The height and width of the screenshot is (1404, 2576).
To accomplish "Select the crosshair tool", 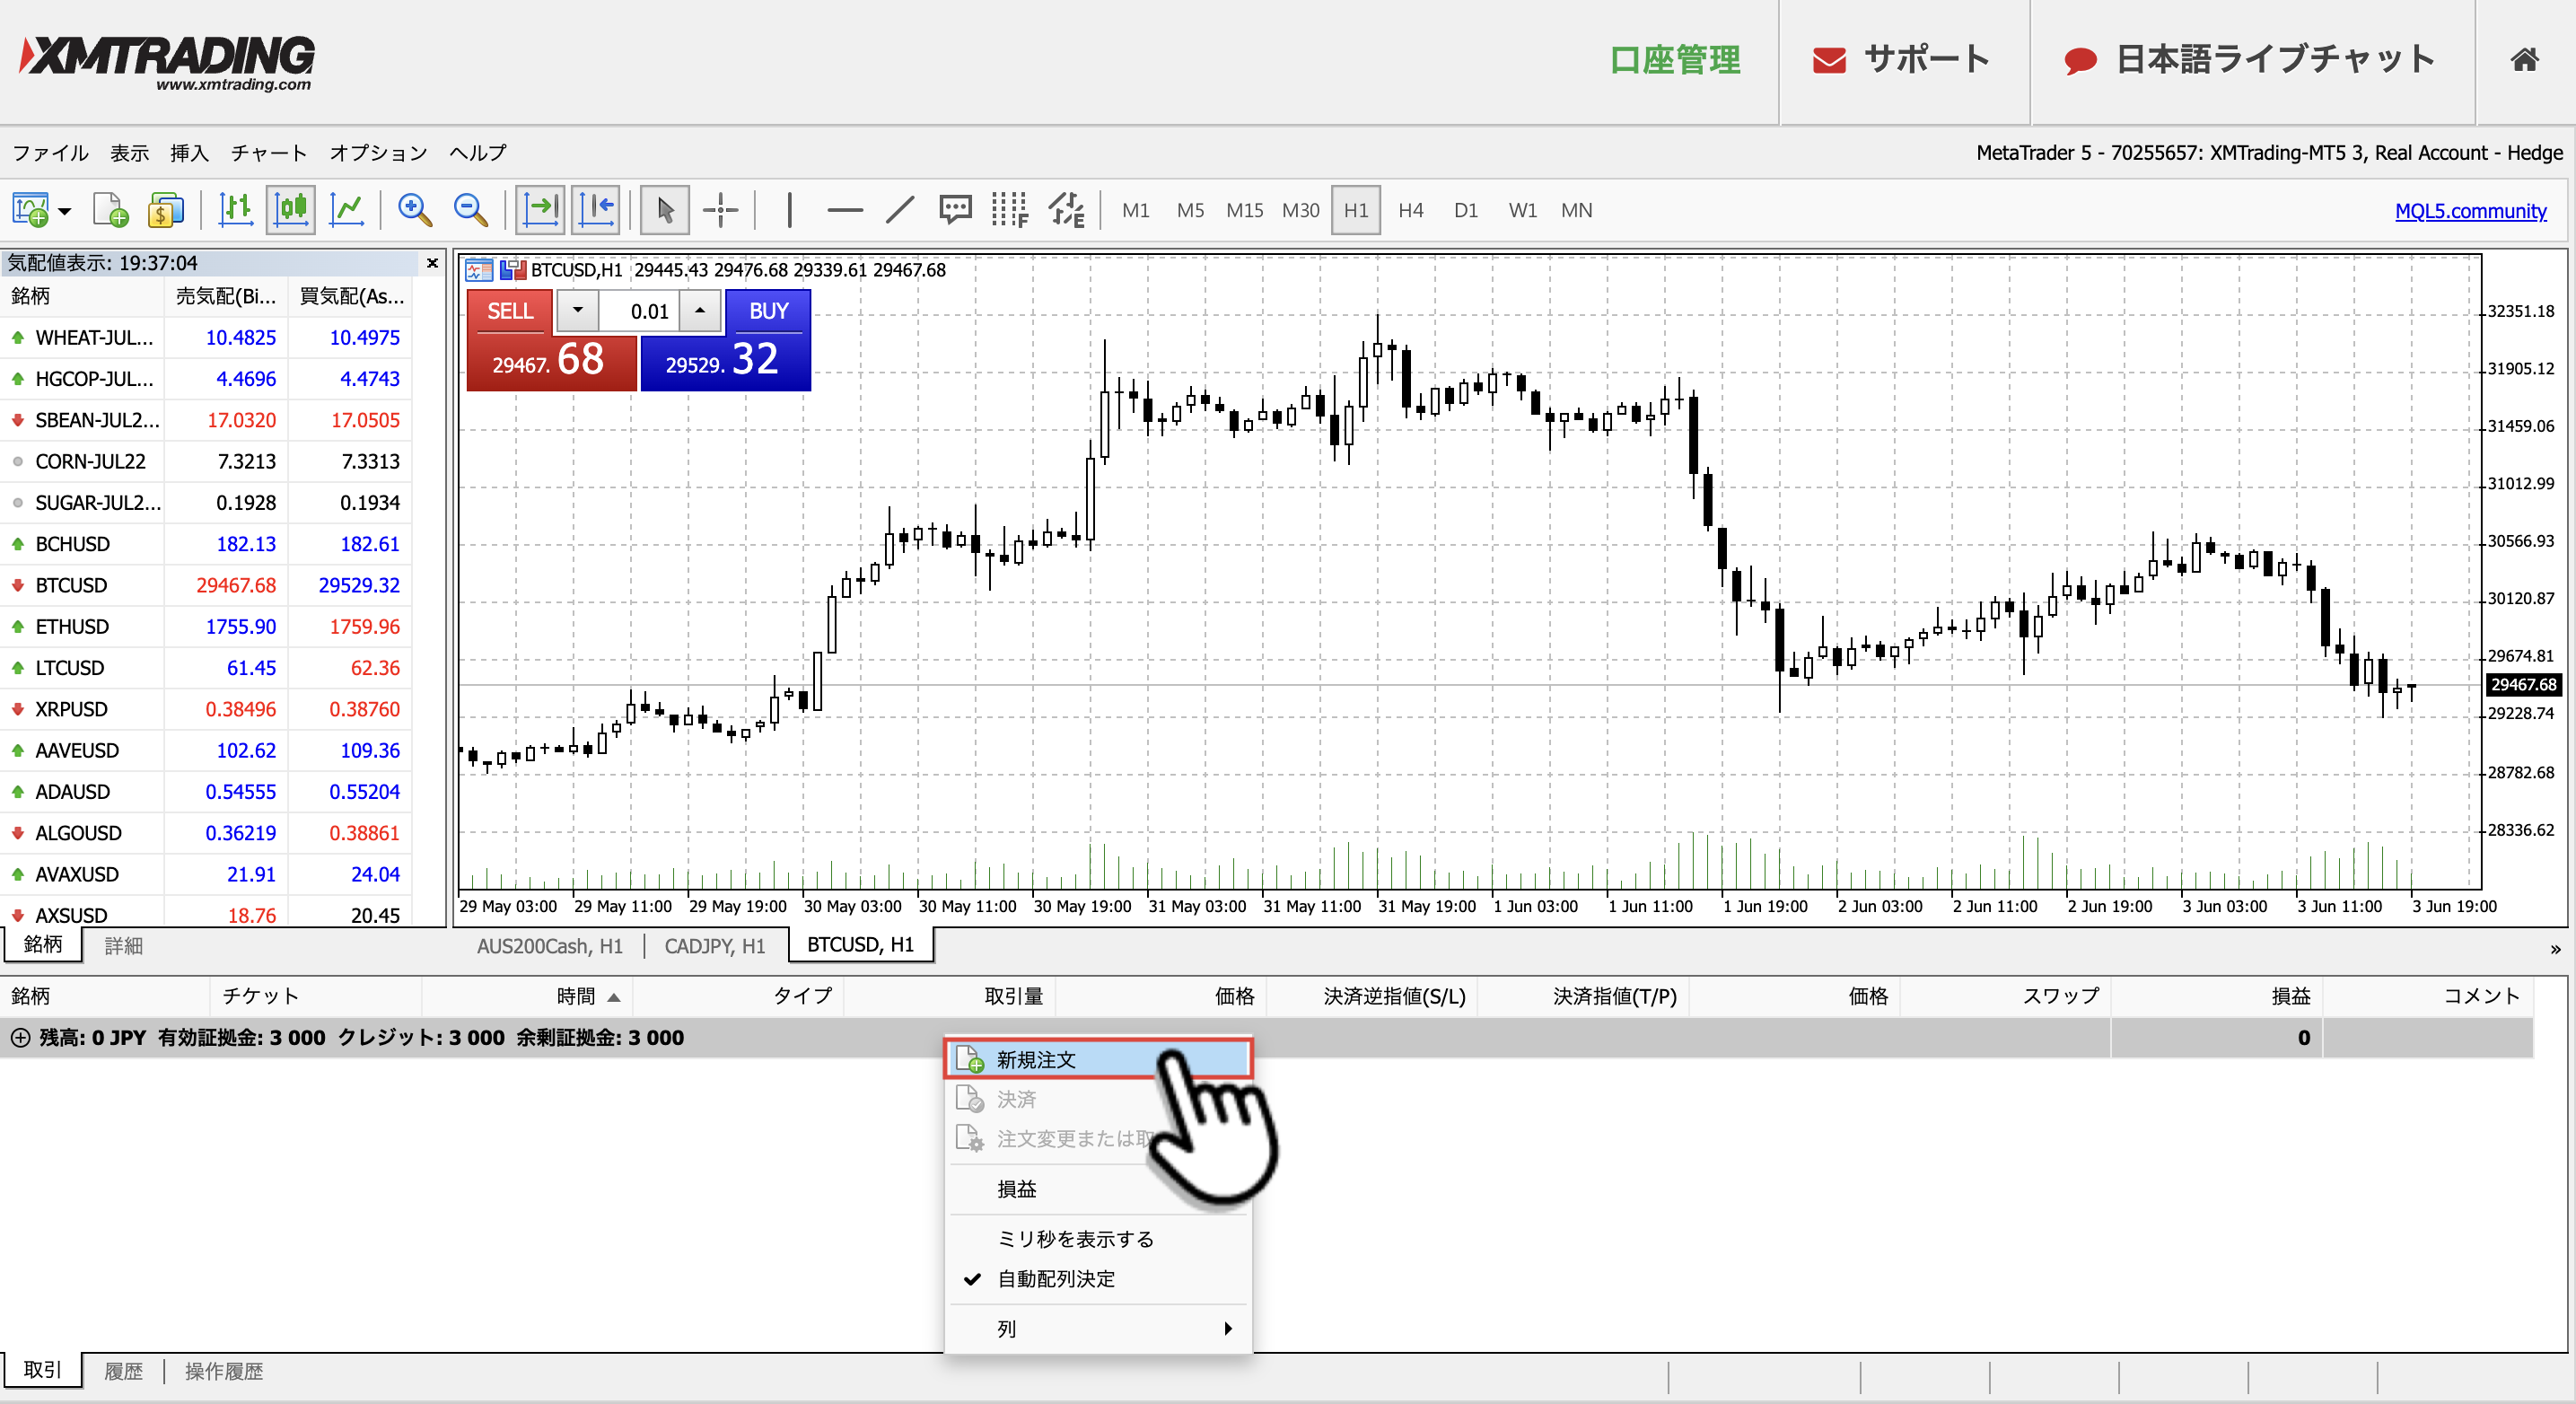I will (x=720, y=210).
